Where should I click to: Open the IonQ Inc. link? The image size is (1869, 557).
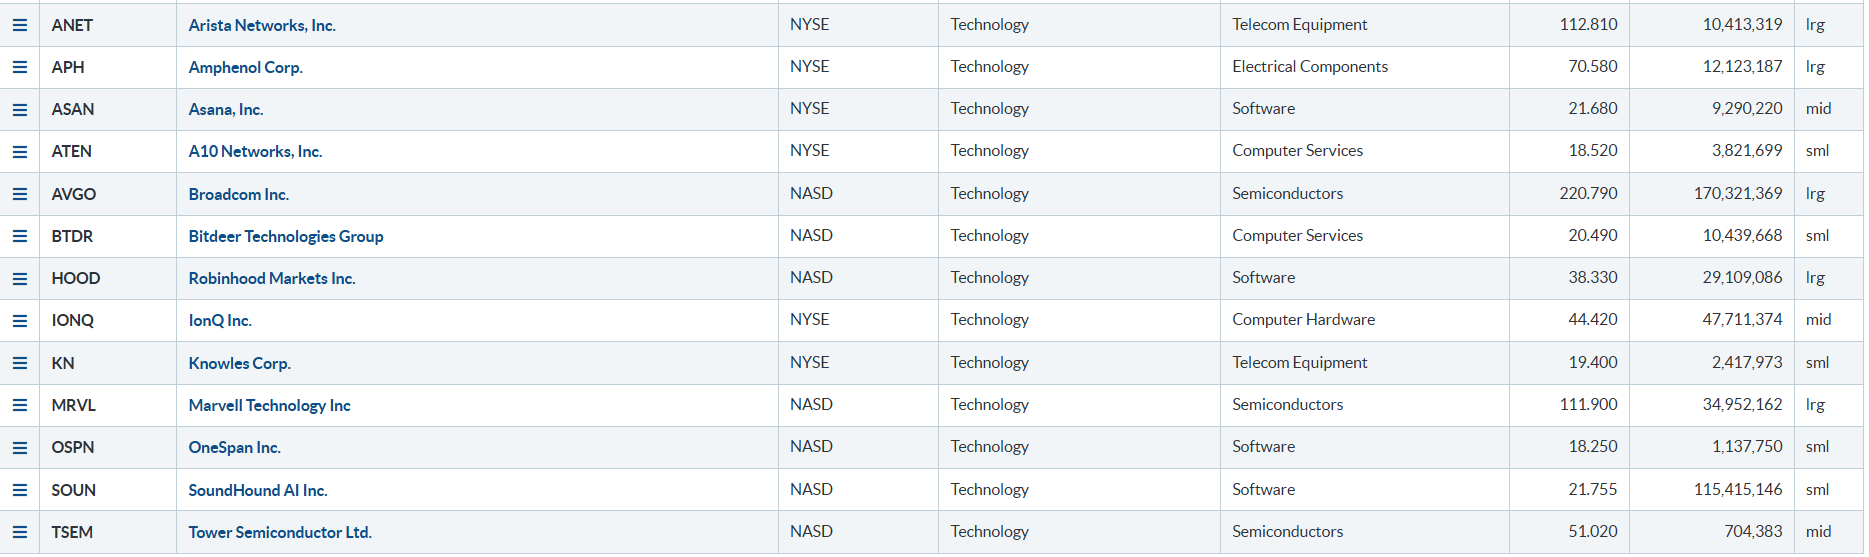pos(220,320)
